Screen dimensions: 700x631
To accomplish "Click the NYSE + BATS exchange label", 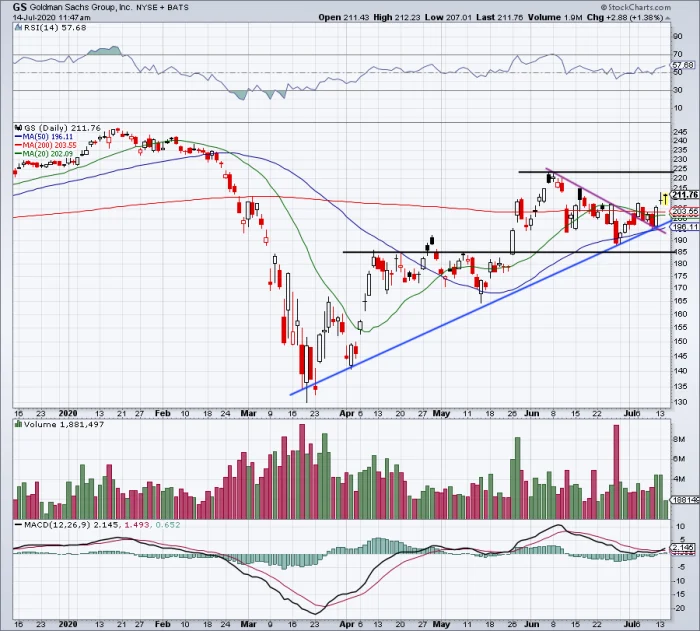I will 162,8.
